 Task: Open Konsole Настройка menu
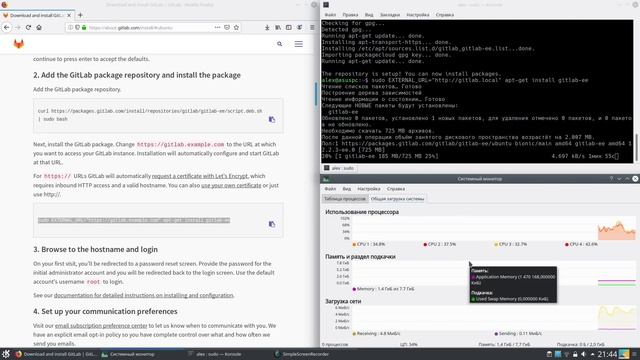pyautogui.click(x=418, y=15)
